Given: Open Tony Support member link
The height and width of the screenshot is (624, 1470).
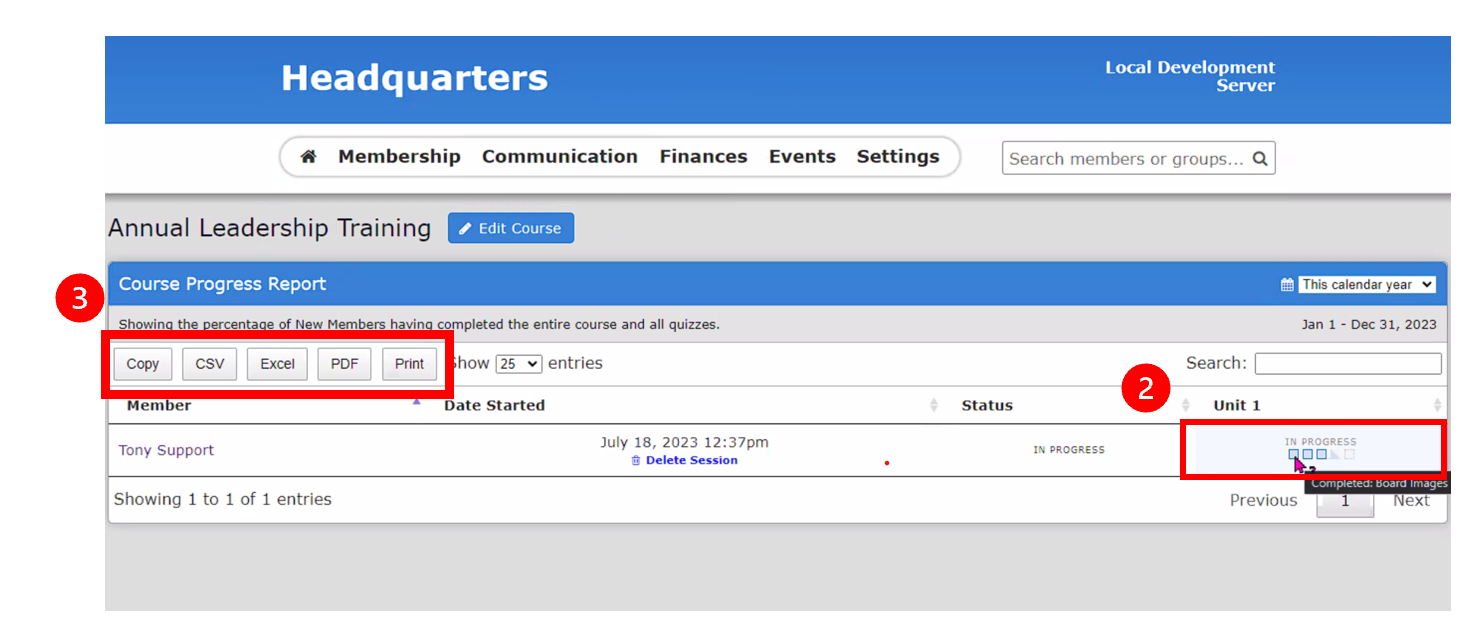Looking at the screenshot, I should pos(166,450).
